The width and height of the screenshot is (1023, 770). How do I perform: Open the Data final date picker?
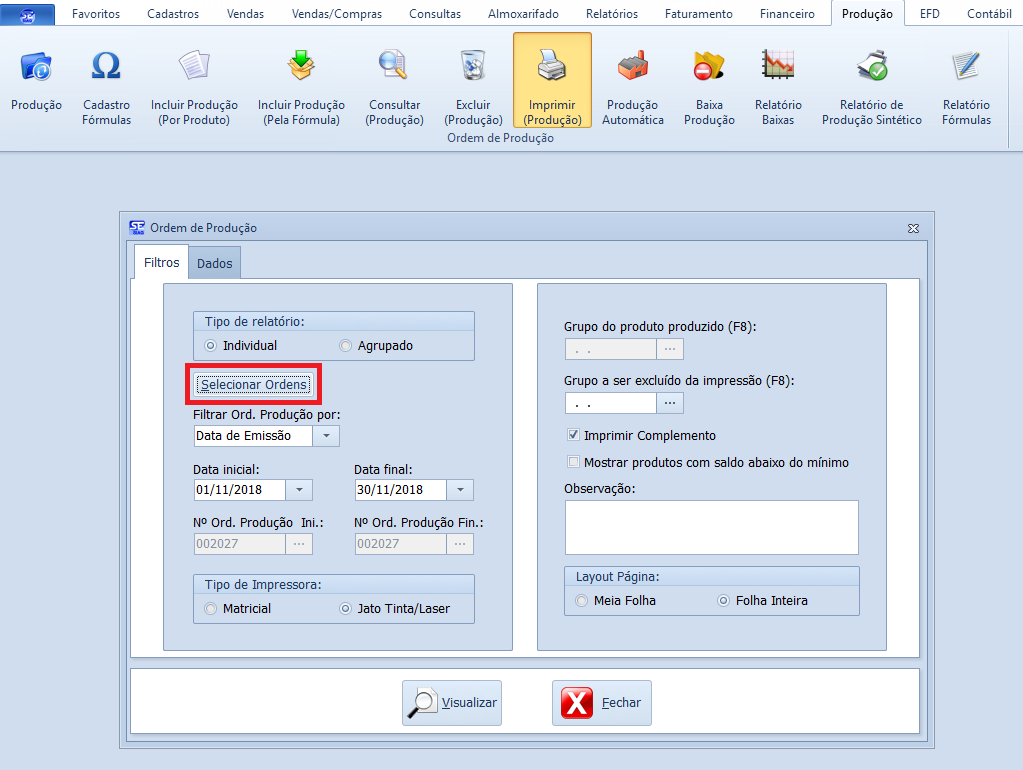coord(459,490)
